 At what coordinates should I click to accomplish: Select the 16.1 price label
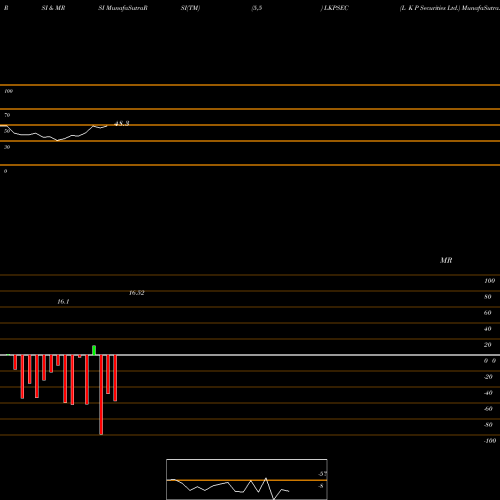click(x=63, y=302)
